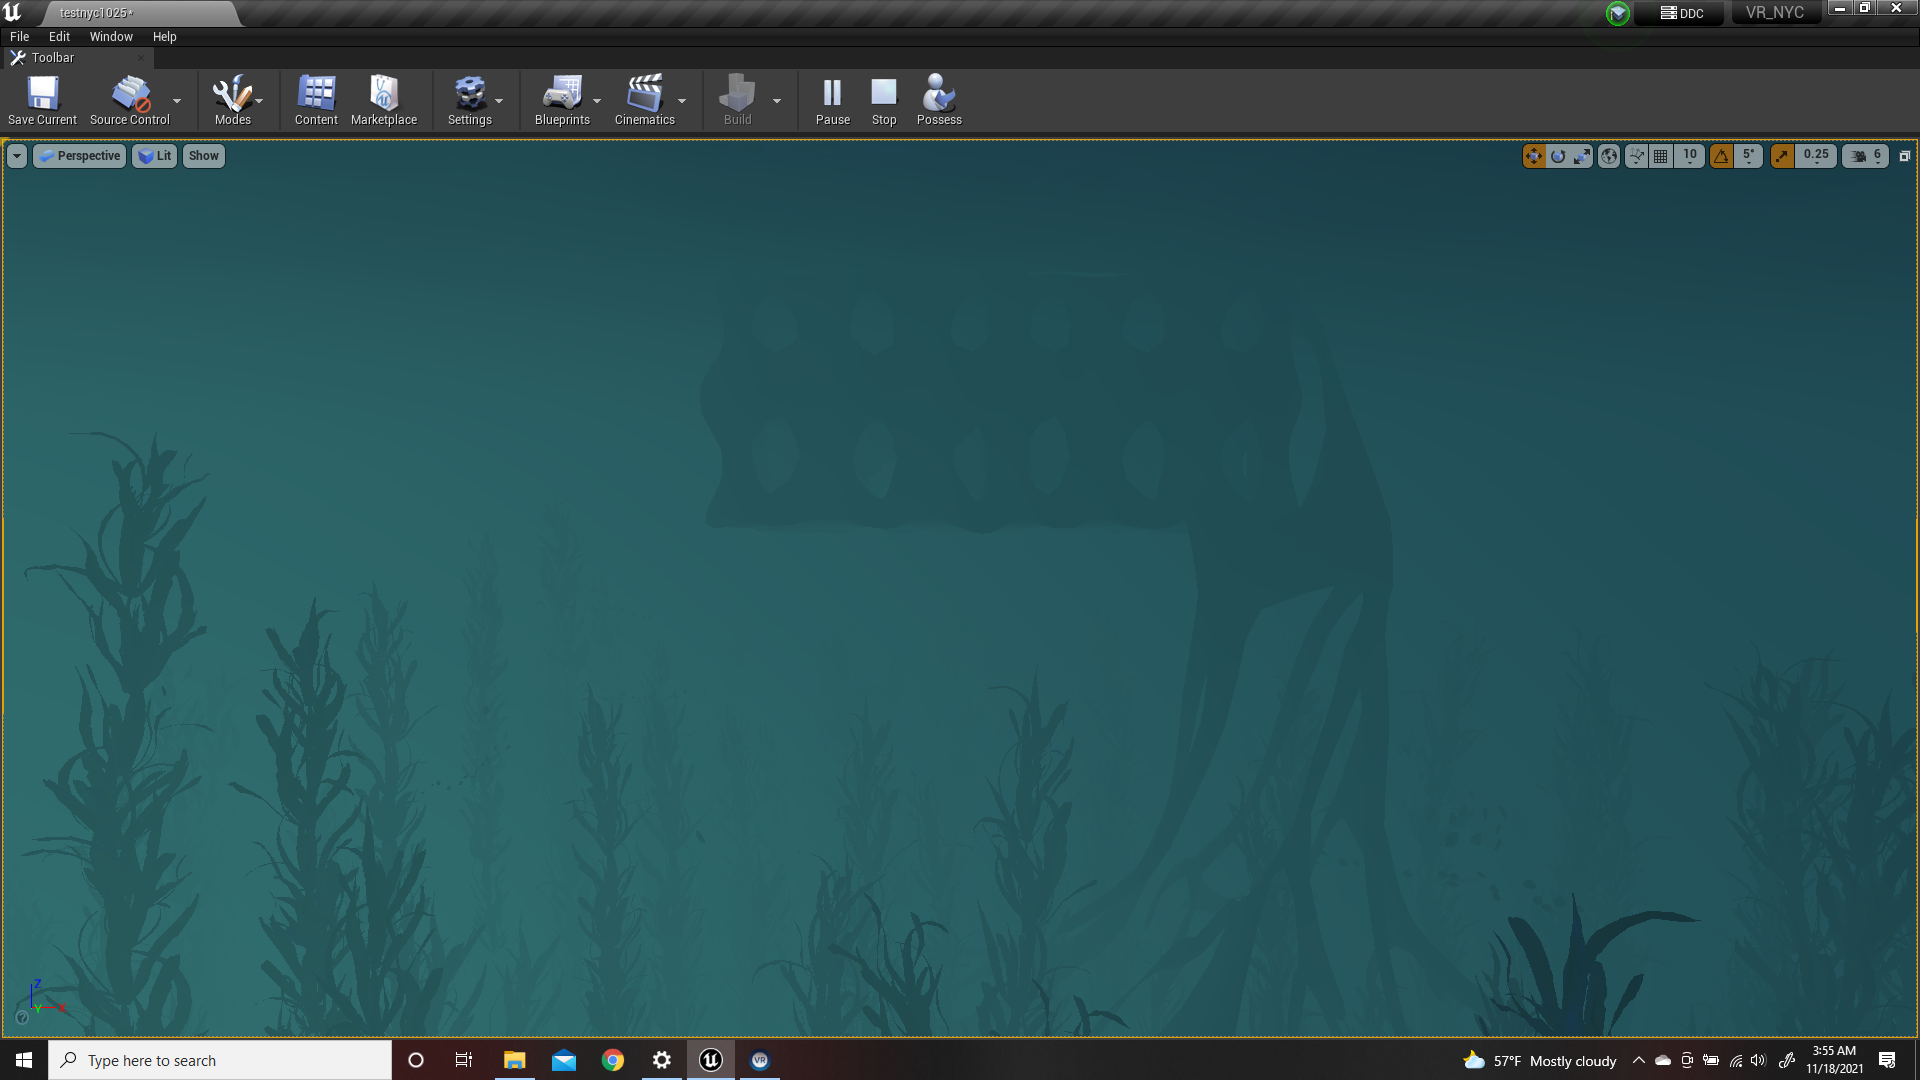Stop the play session
This screenshot has width=1920, height=1080.
pyautogui.click(x=884, y=100)
